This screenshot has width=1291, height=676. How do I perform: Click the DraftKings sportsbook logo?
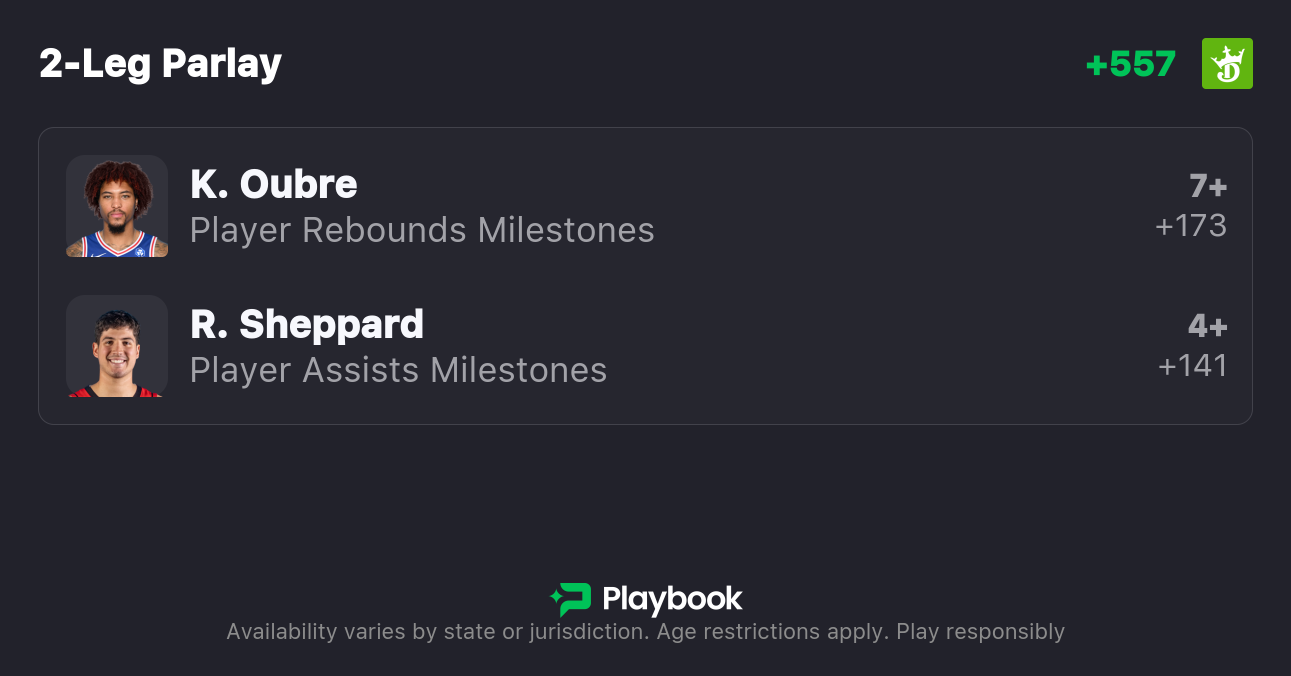click(x=1227, y=64)
